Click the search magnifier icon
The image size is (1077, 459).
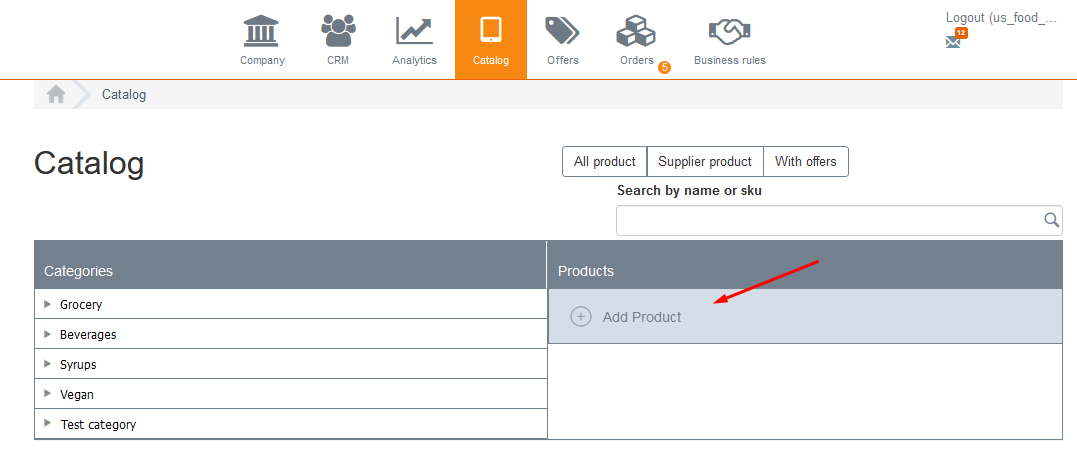click(x=1051, y=220)
